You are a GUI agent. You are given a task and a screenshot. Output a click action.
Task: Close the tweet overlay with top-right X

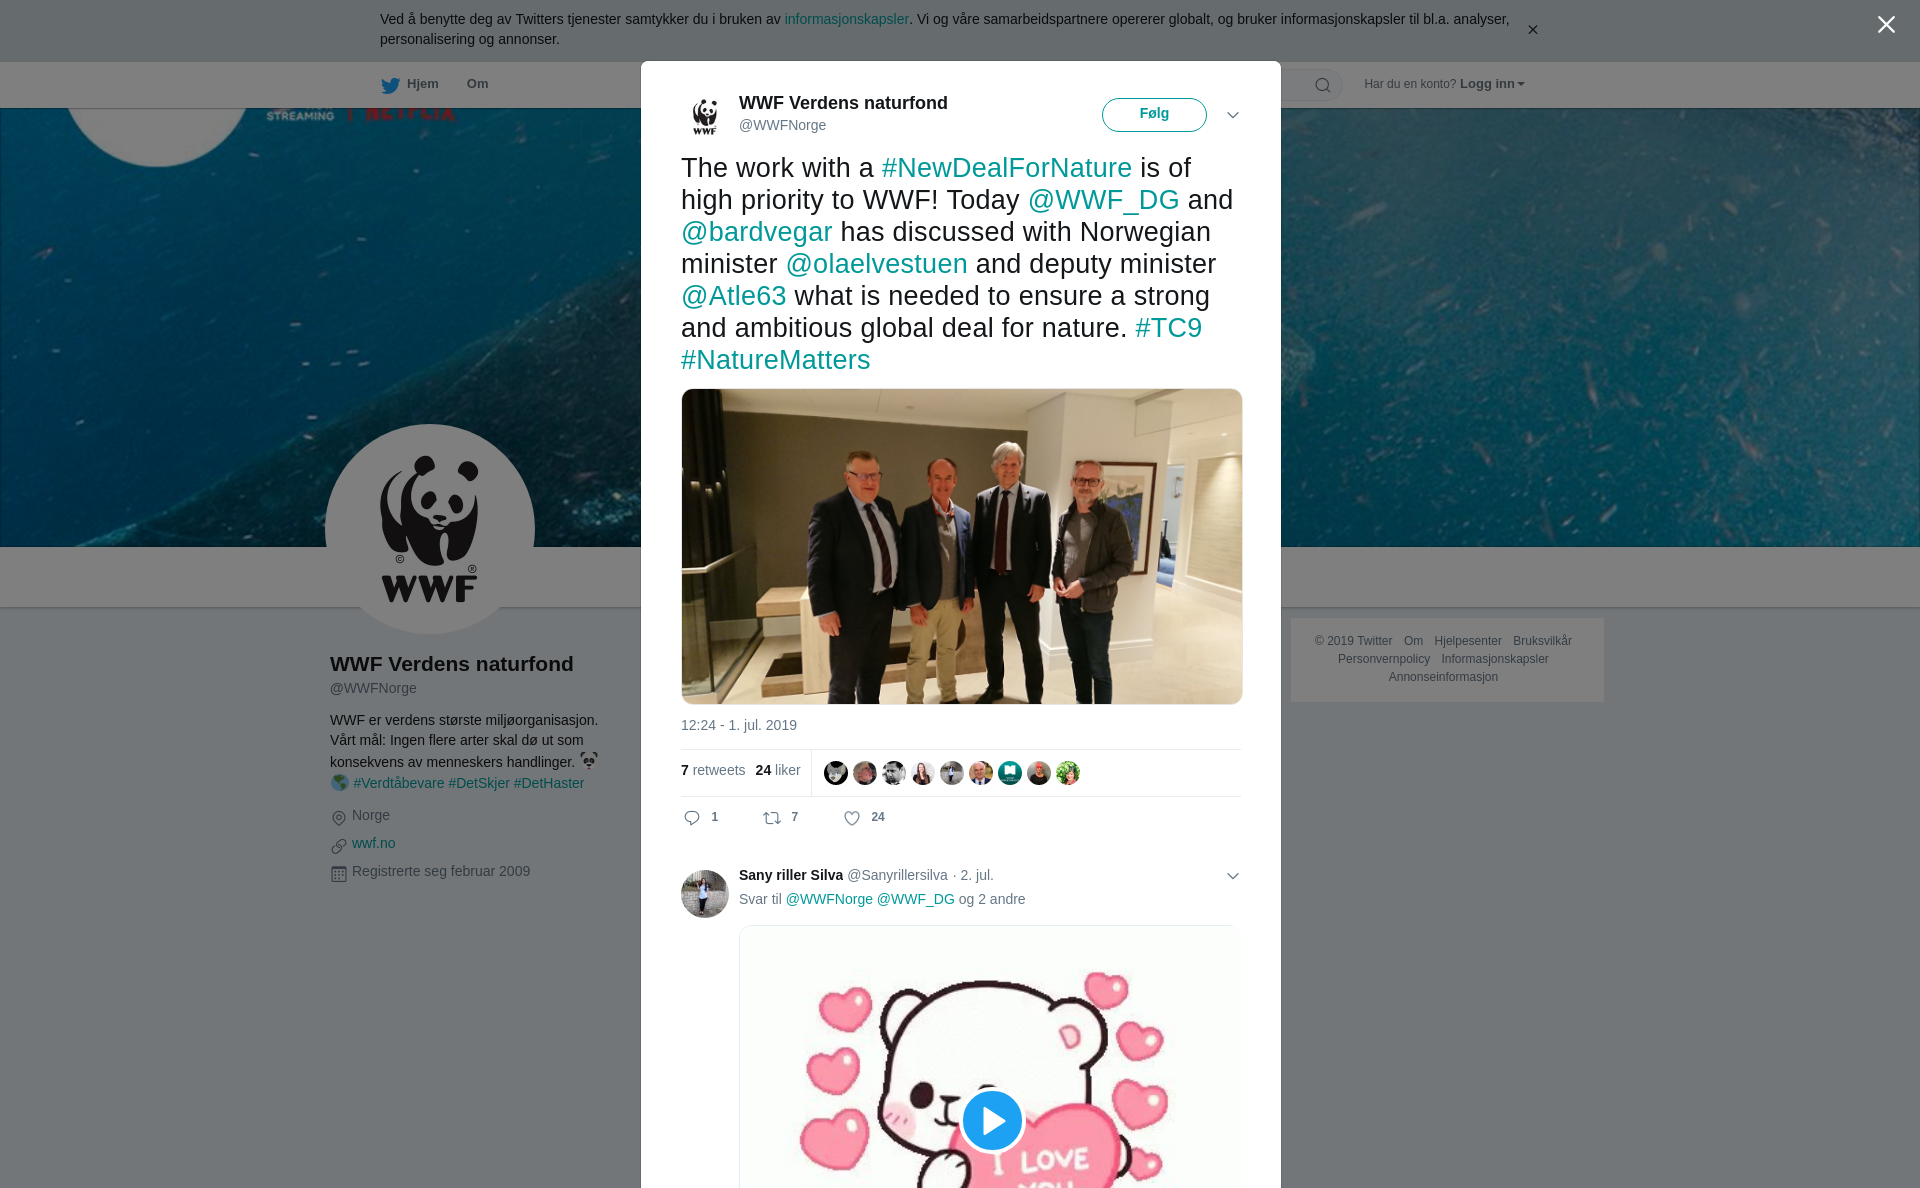1886,25
